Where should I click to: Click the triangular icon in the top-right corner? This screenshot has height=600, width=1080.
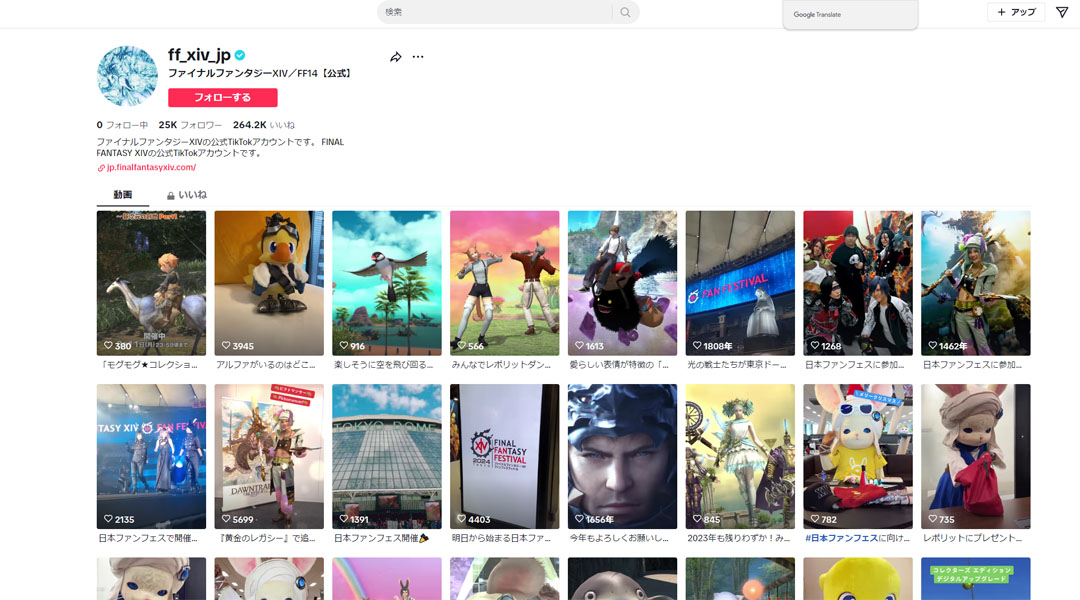pyautogui.click(x=1062, y=12)
